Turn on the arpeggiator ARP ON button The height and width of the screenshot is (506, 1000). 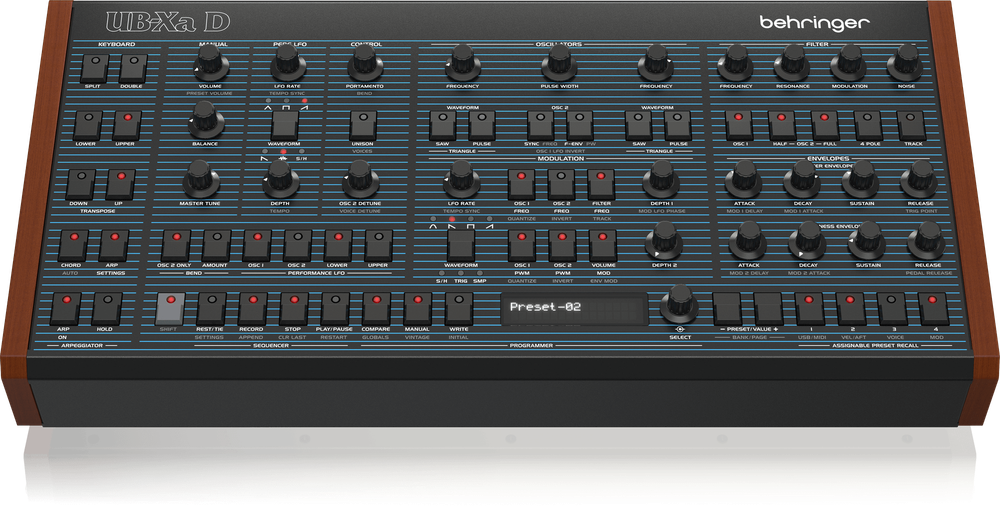(x=66, y=308)
